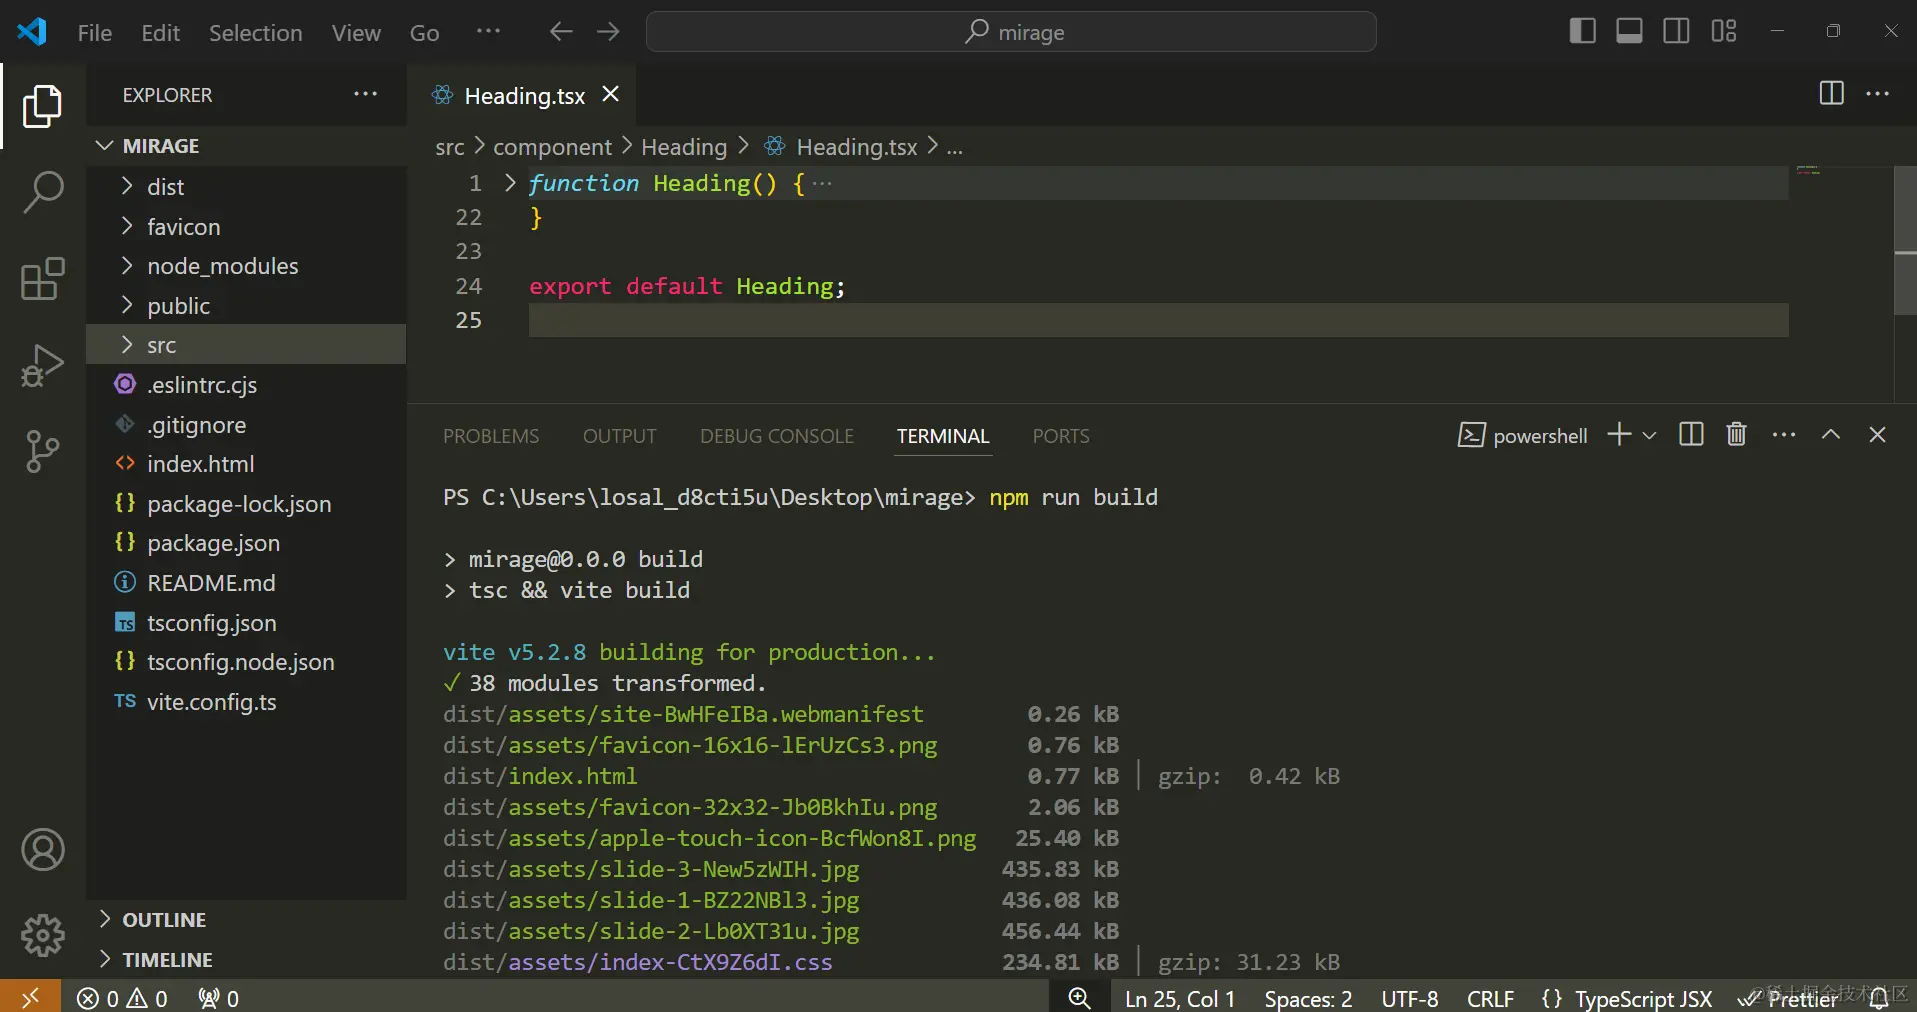Viewport: 1917px width, 1012px height.
Task: Toggle the bottom panel visibility
Action: [1629, 32]
